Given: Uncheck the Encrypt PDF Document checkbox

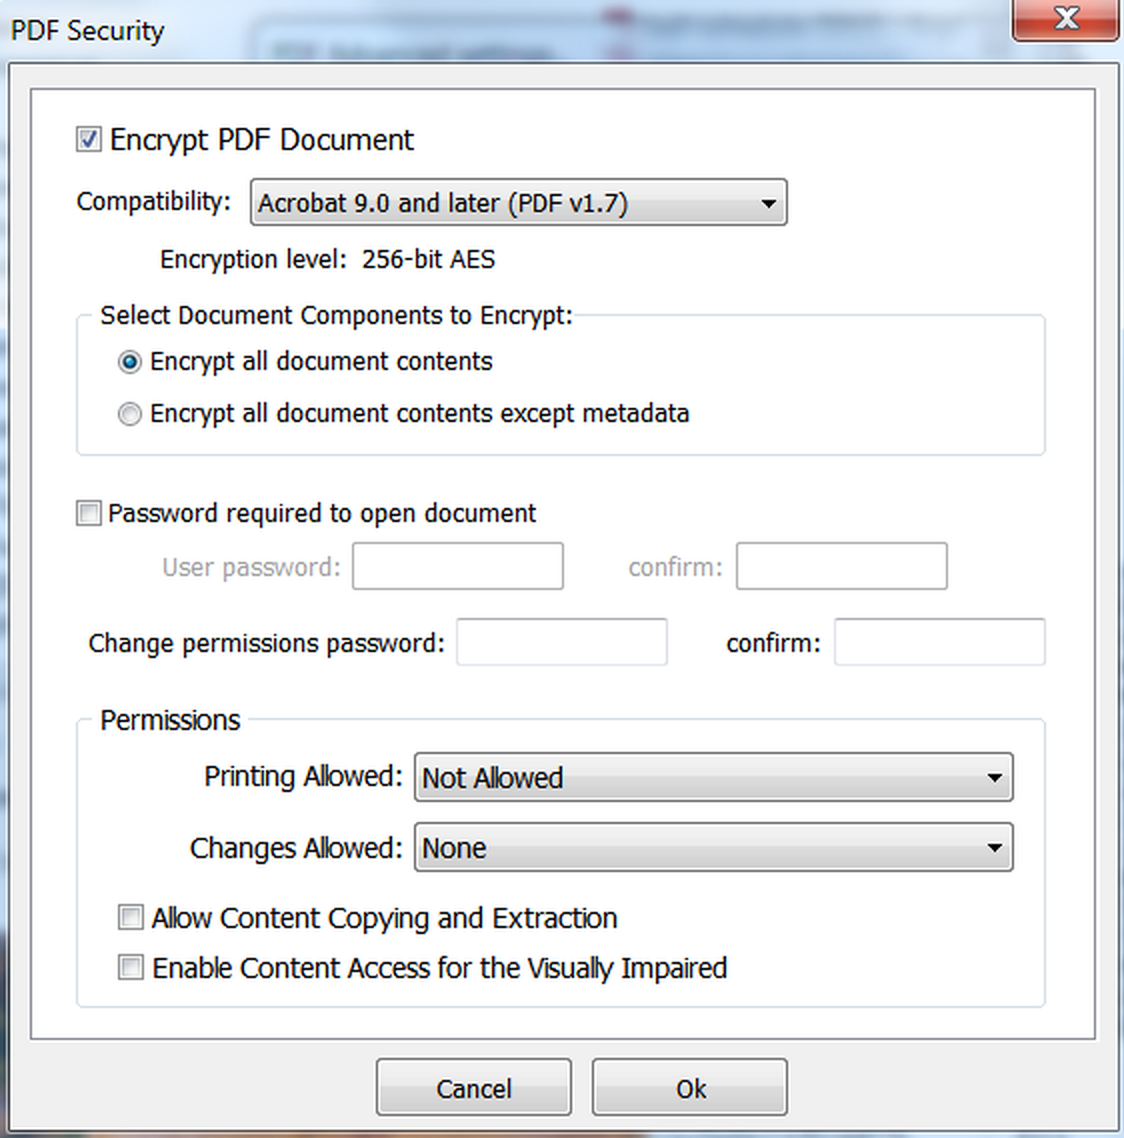Looking at the screenshot, I should [89, 139].
